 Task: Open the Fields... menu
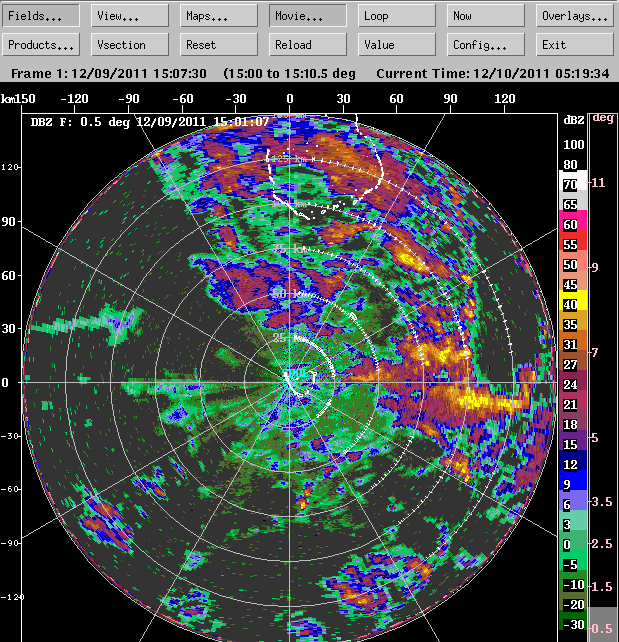click(41, 16)
